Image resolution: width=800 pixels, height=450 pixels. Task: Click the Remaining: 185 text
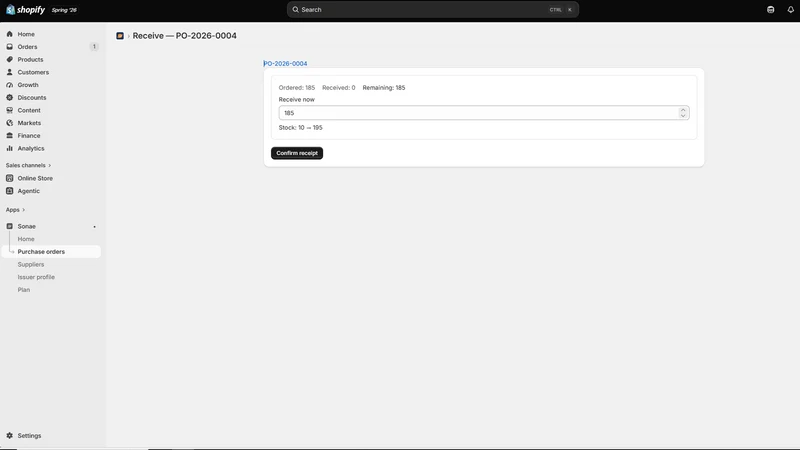pyautogui.click(x=384, y=88)
